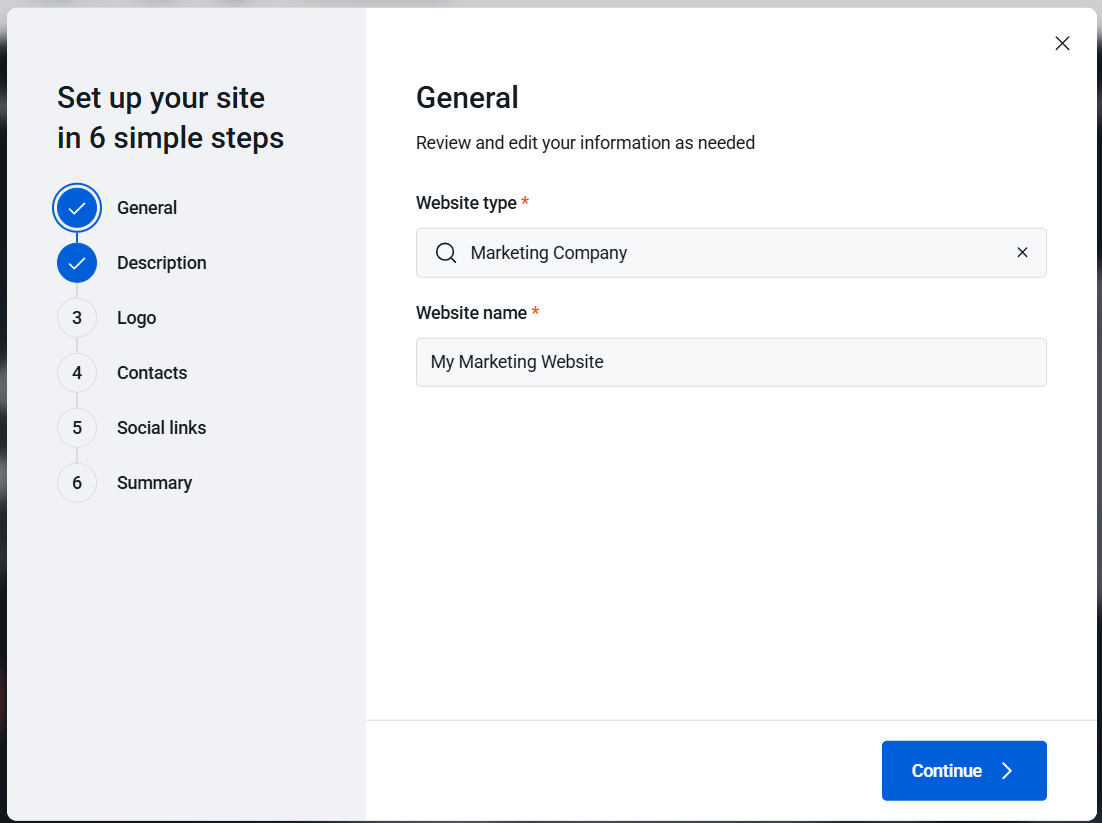Clear the Marketing Company selection

[x=1022, y=253]
